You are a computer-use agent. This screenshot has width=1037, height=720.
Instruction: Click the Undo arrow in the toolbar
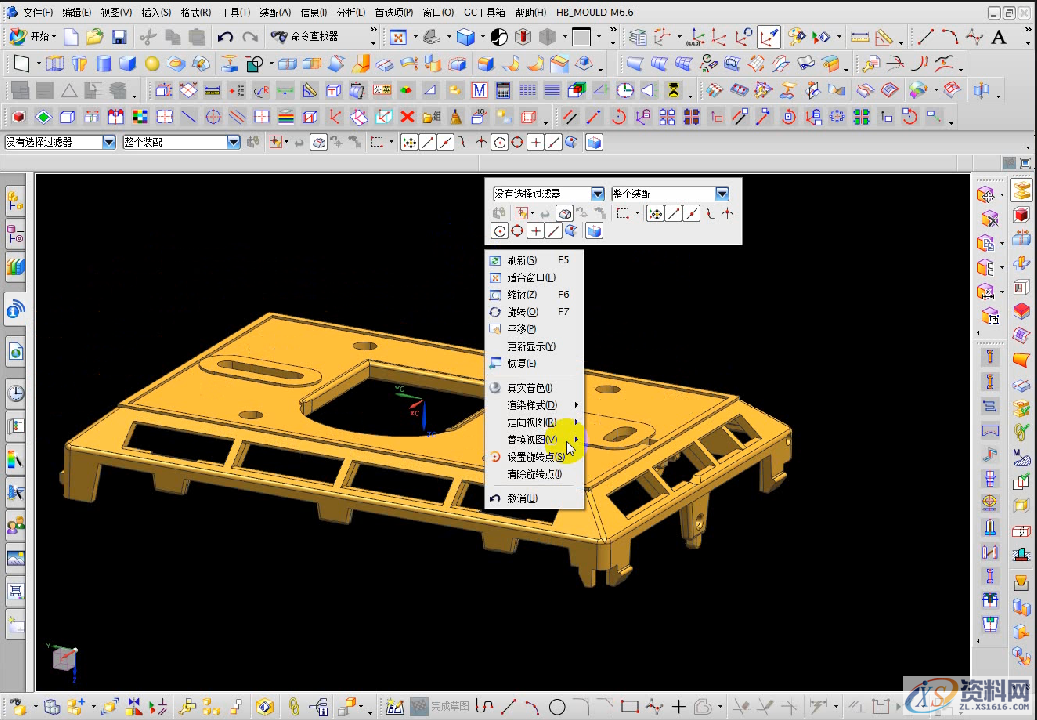click(x=225, y=37)
